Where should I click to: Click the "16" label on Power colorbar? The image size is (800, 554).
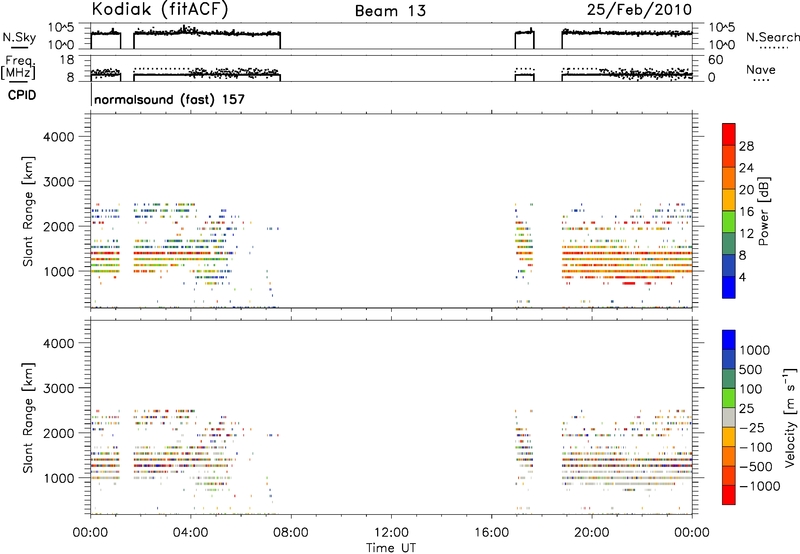tap(746, 212)
